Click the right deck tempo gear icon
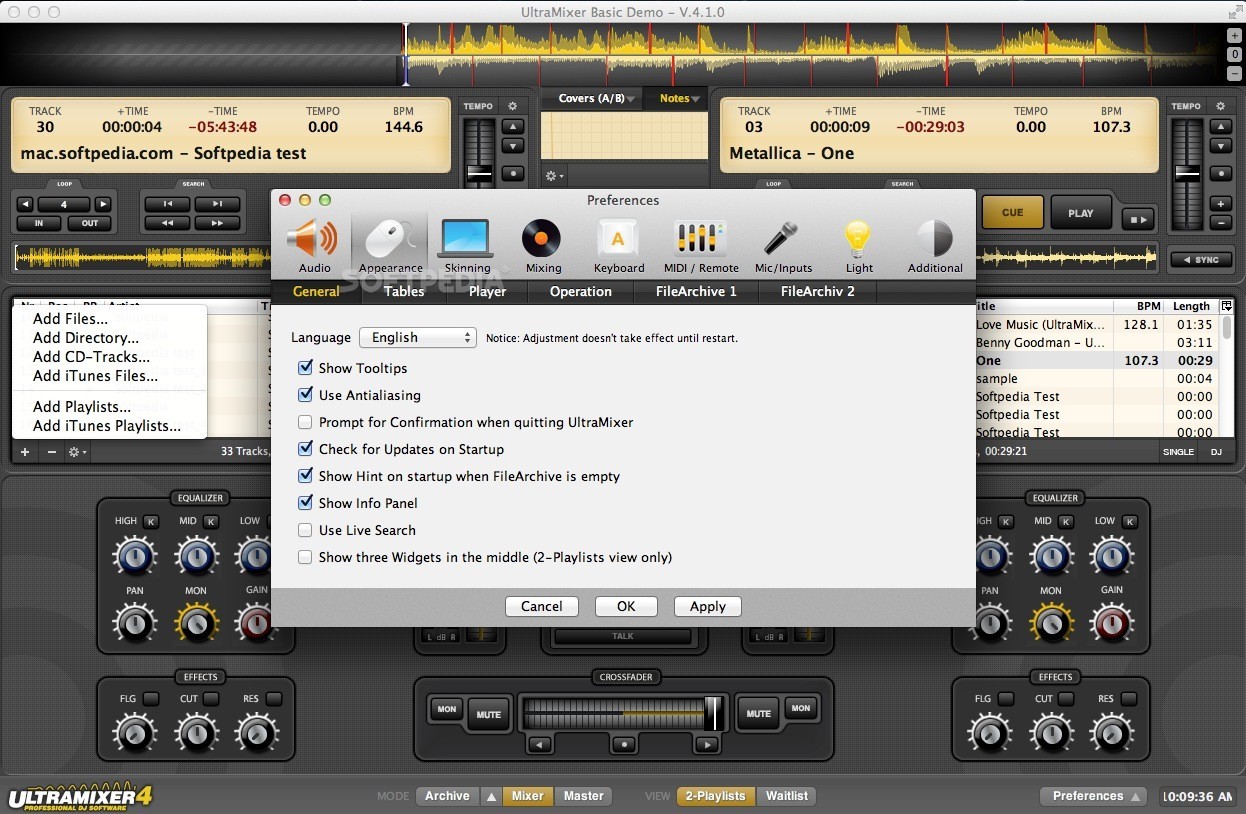Screen dimensions: 1246x814 pyautogui.click(x=1220, y=106)
